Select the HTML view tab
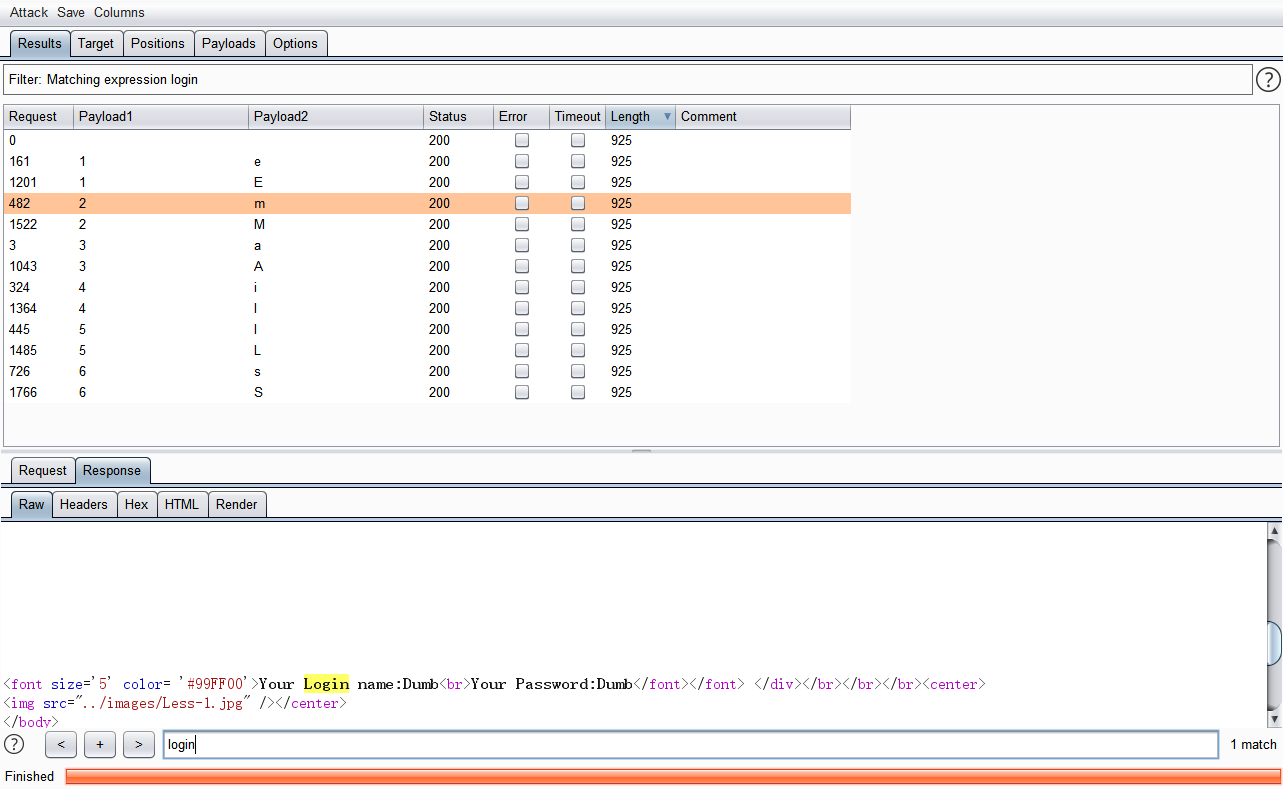1283x789 pixels. point(182,504)
